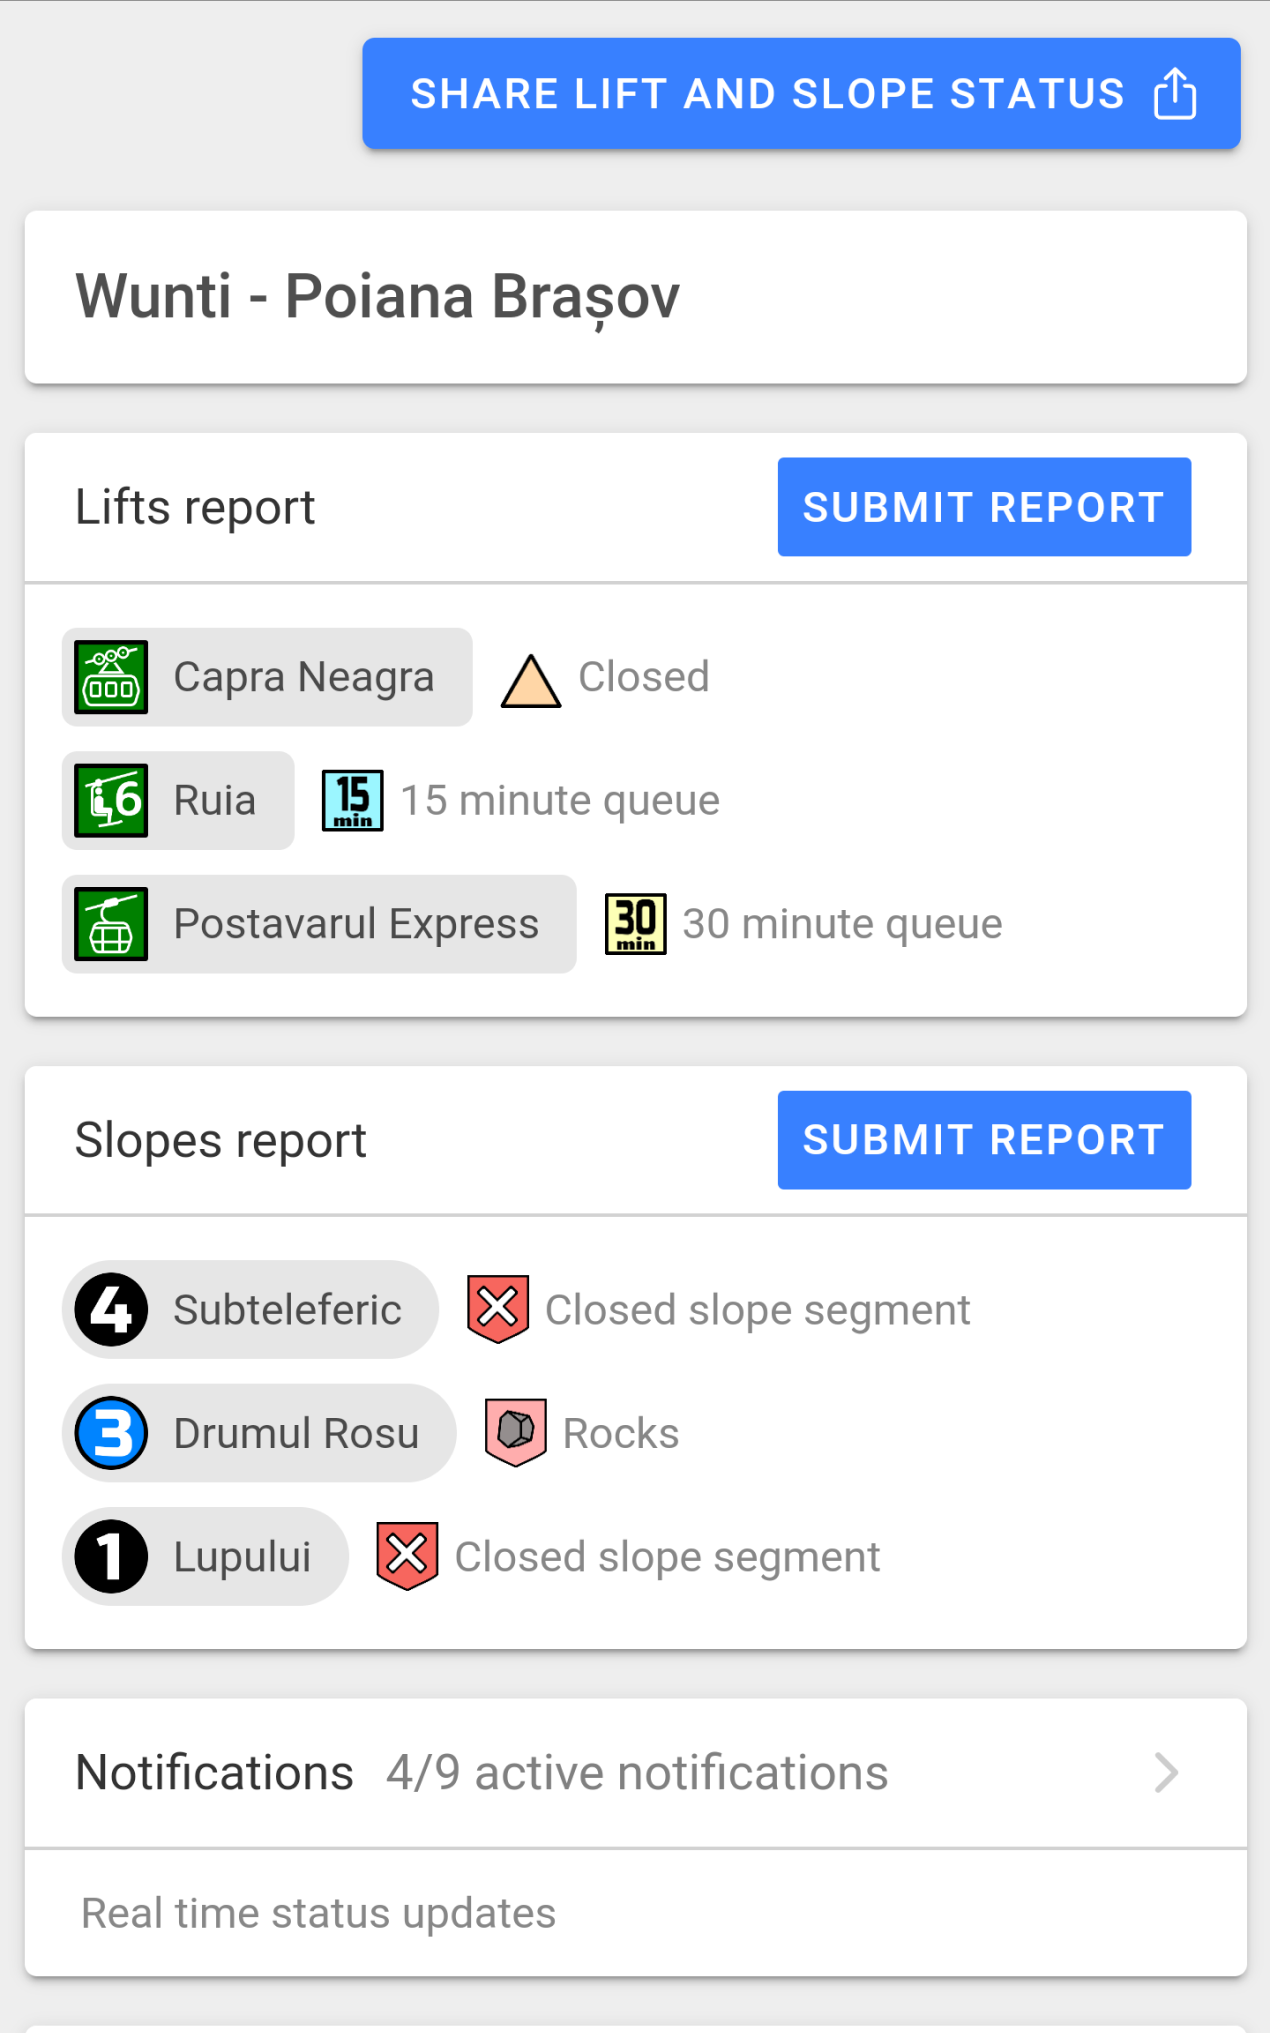Open the 4/9 active notifications row
Screen dimensions: 1270x2033
click(x=637, y=1773)
